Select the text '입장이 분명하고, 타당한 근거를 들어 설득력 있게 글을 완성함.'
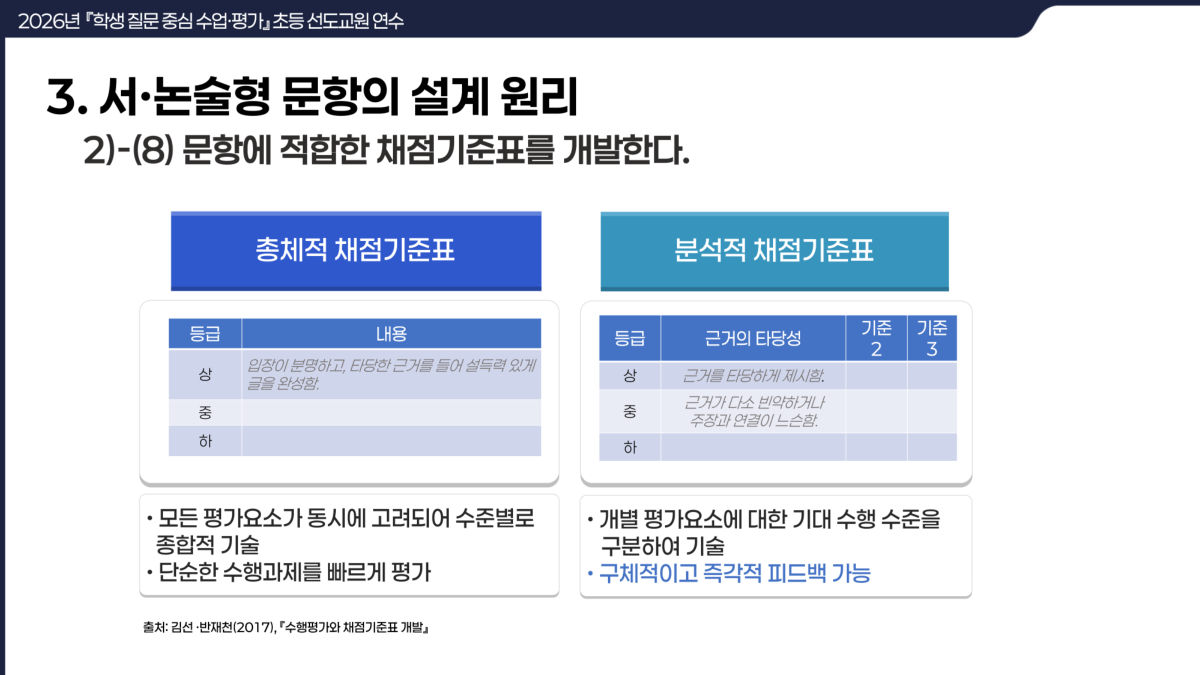 pos(392,373)
